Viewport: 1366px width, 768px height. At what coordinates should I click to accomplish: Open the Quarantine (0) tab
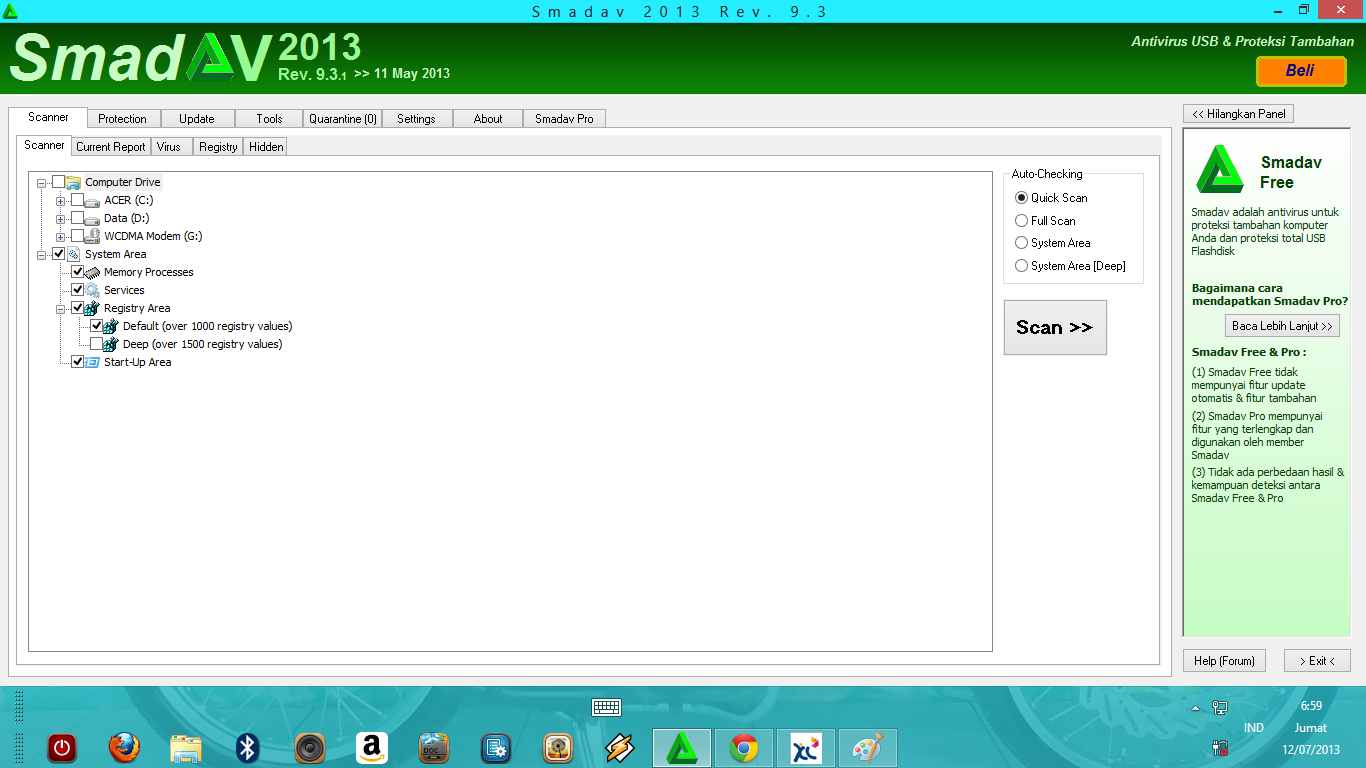point(343,118)
